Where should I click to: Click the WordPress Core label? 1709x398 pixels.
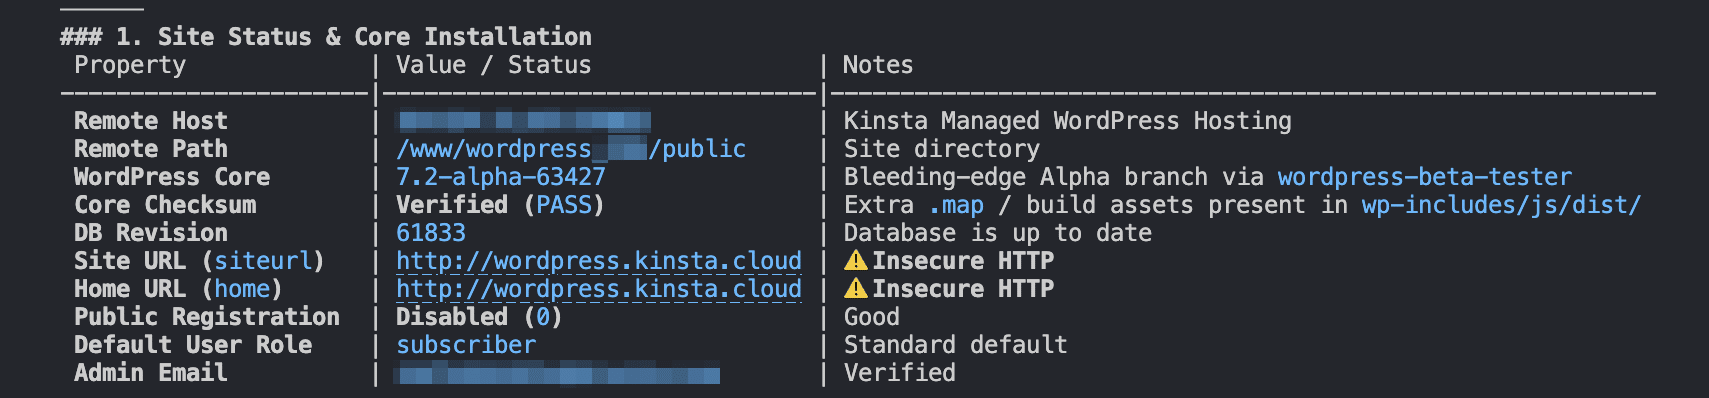172,177
